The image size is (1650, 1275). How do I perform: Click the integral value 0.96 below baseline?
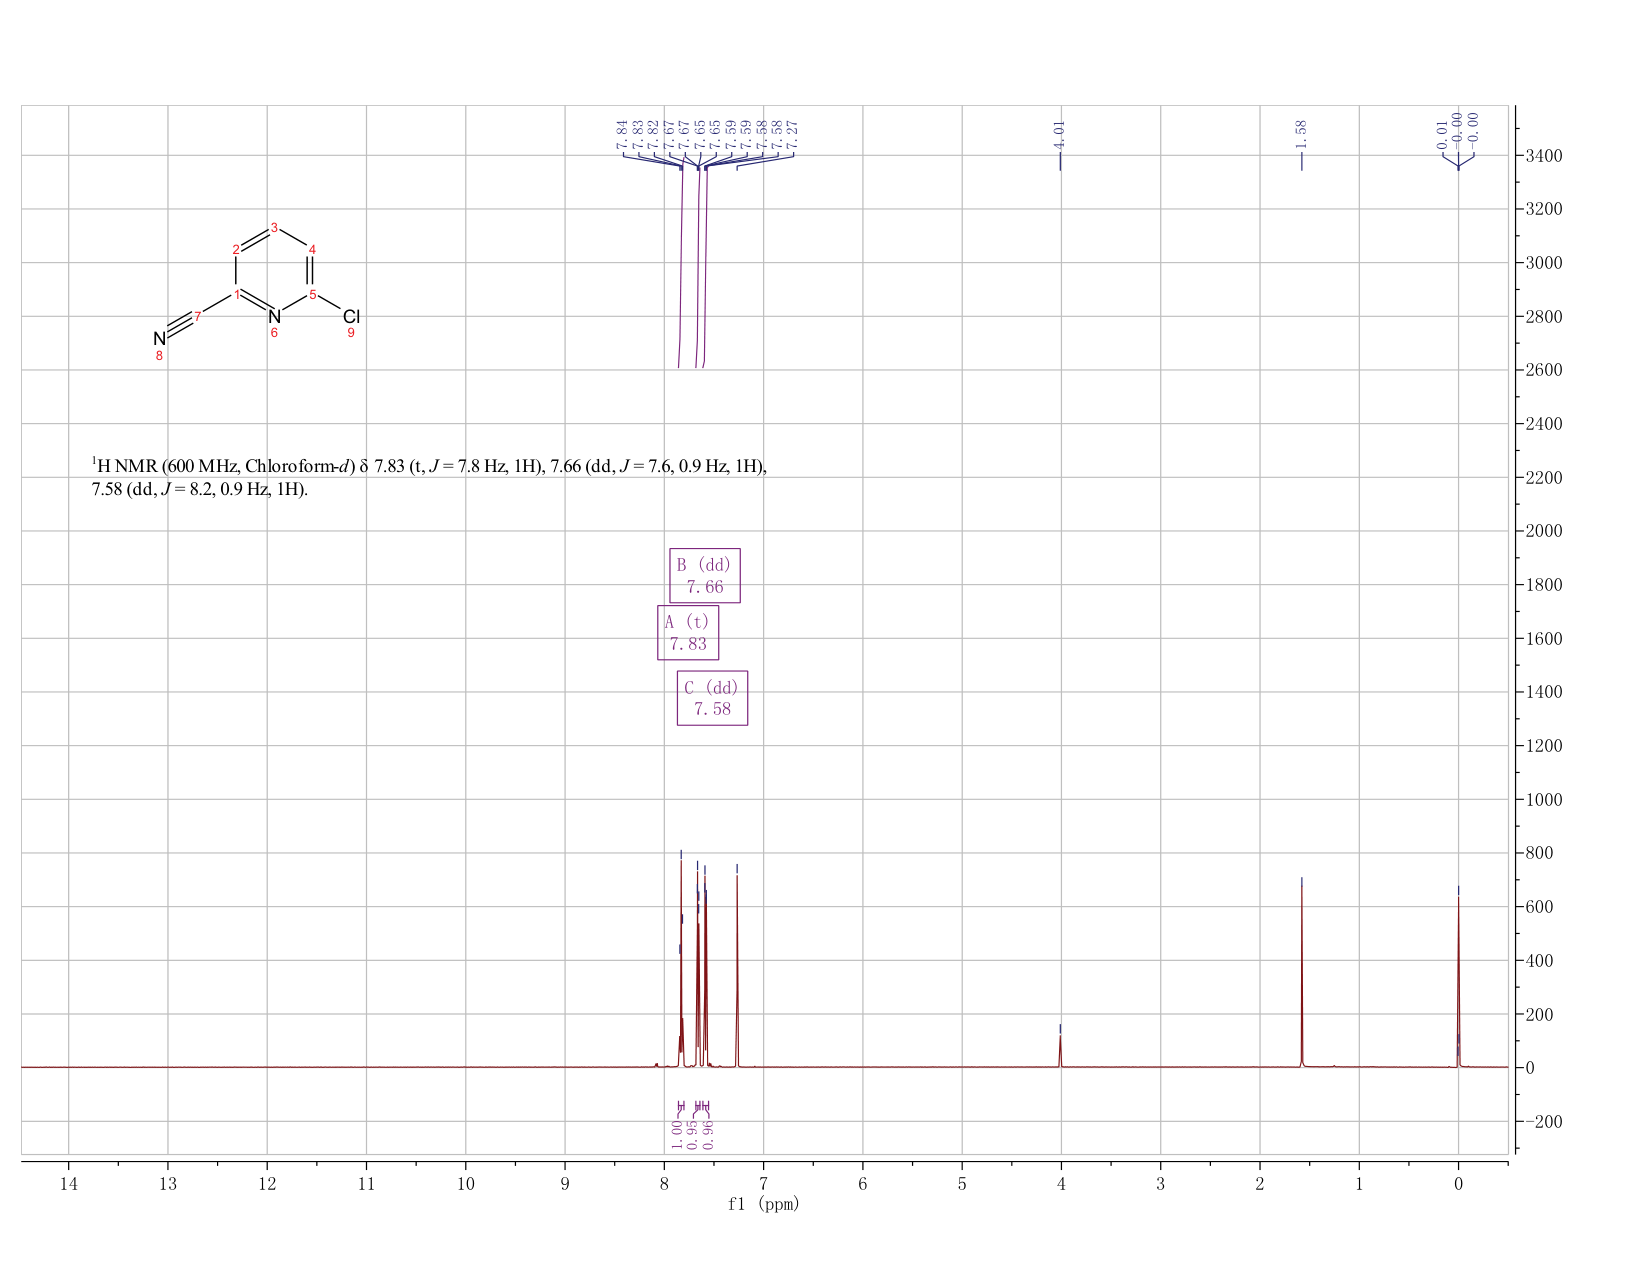click(708, 1134)
